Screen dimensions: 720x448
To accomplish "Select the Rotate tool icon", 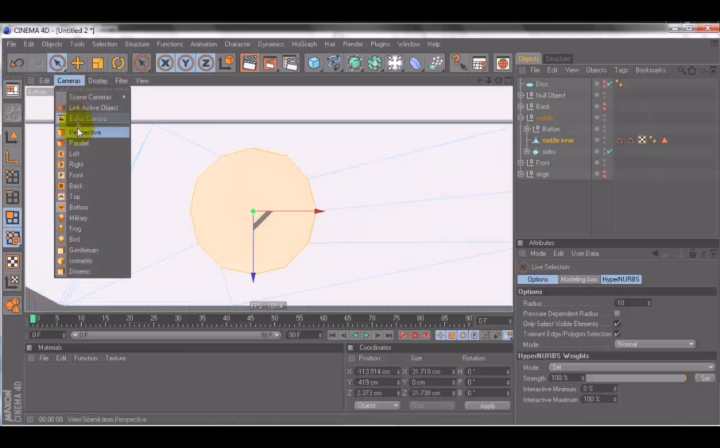I will [118, 63].
